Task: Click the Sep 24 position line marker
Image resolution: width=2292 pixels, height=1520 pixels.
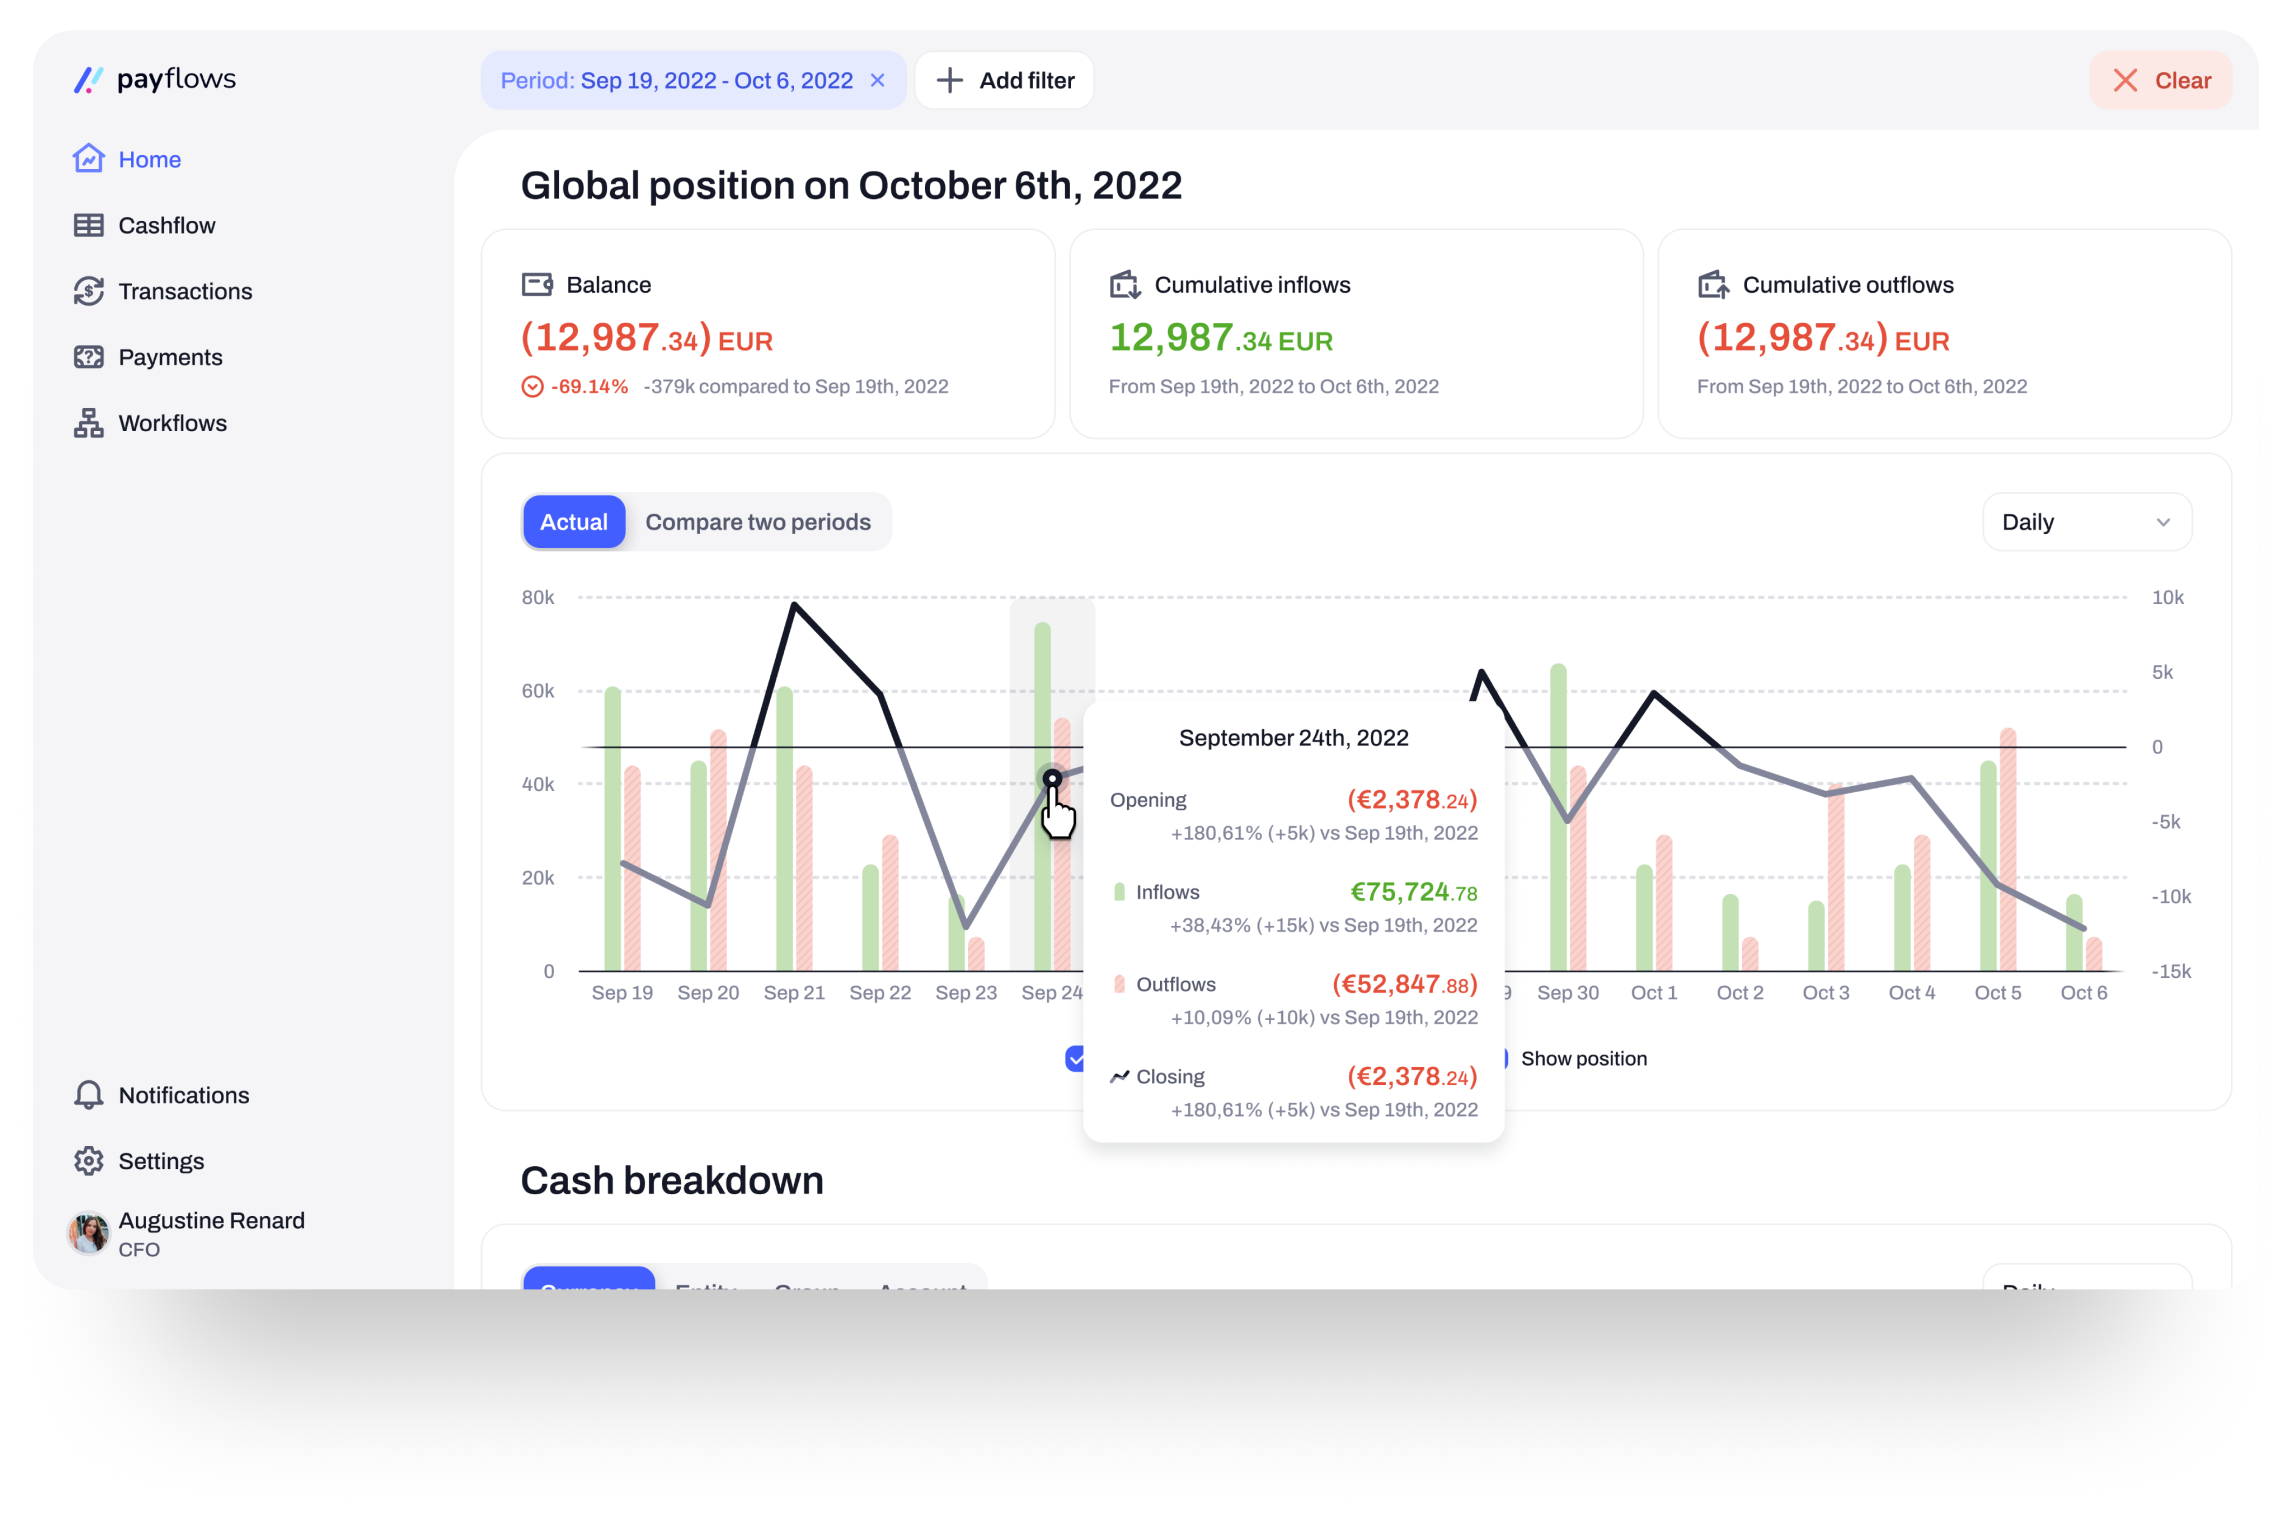Action: tap(1052, 778)
